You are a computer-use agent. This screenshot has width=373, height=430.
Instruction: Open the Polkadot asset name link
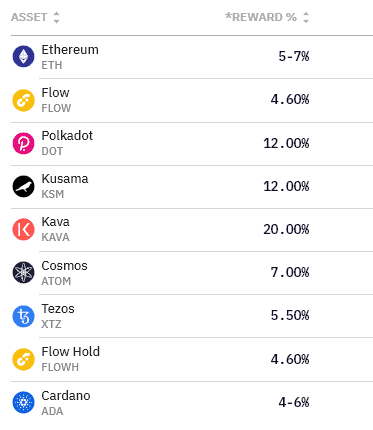coord(67,136)
